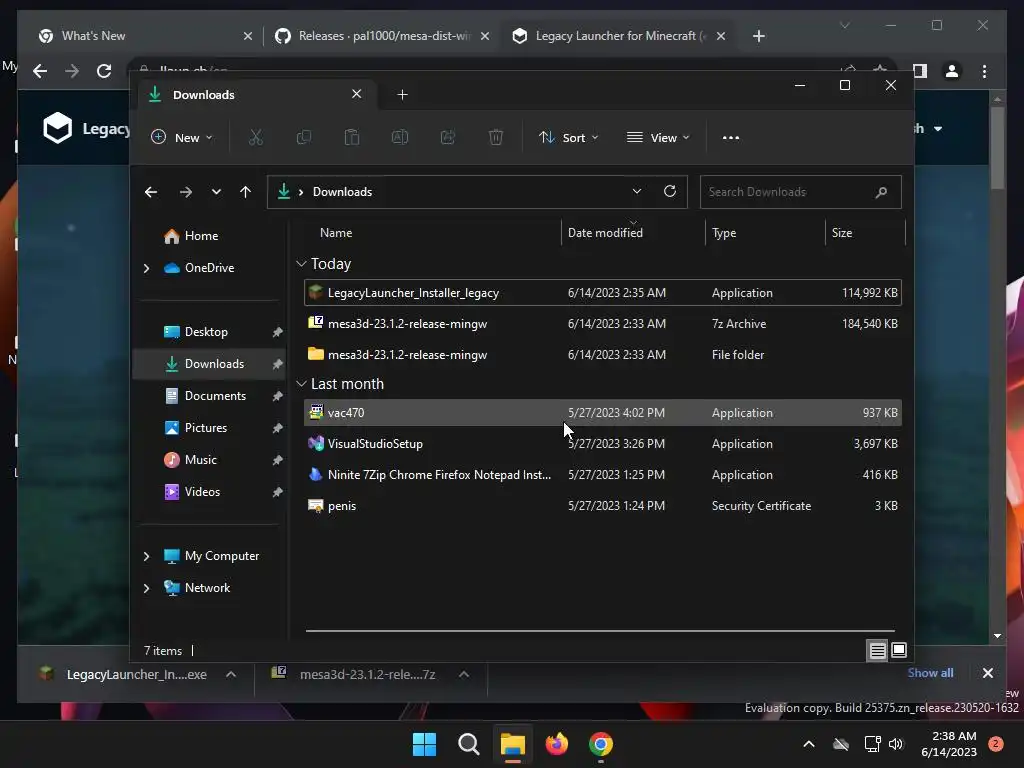Select mesa3d-23.1.2-release-mingw 7z Archive
The width and height of the screenshot is (1024, 768).
(603, 324)
